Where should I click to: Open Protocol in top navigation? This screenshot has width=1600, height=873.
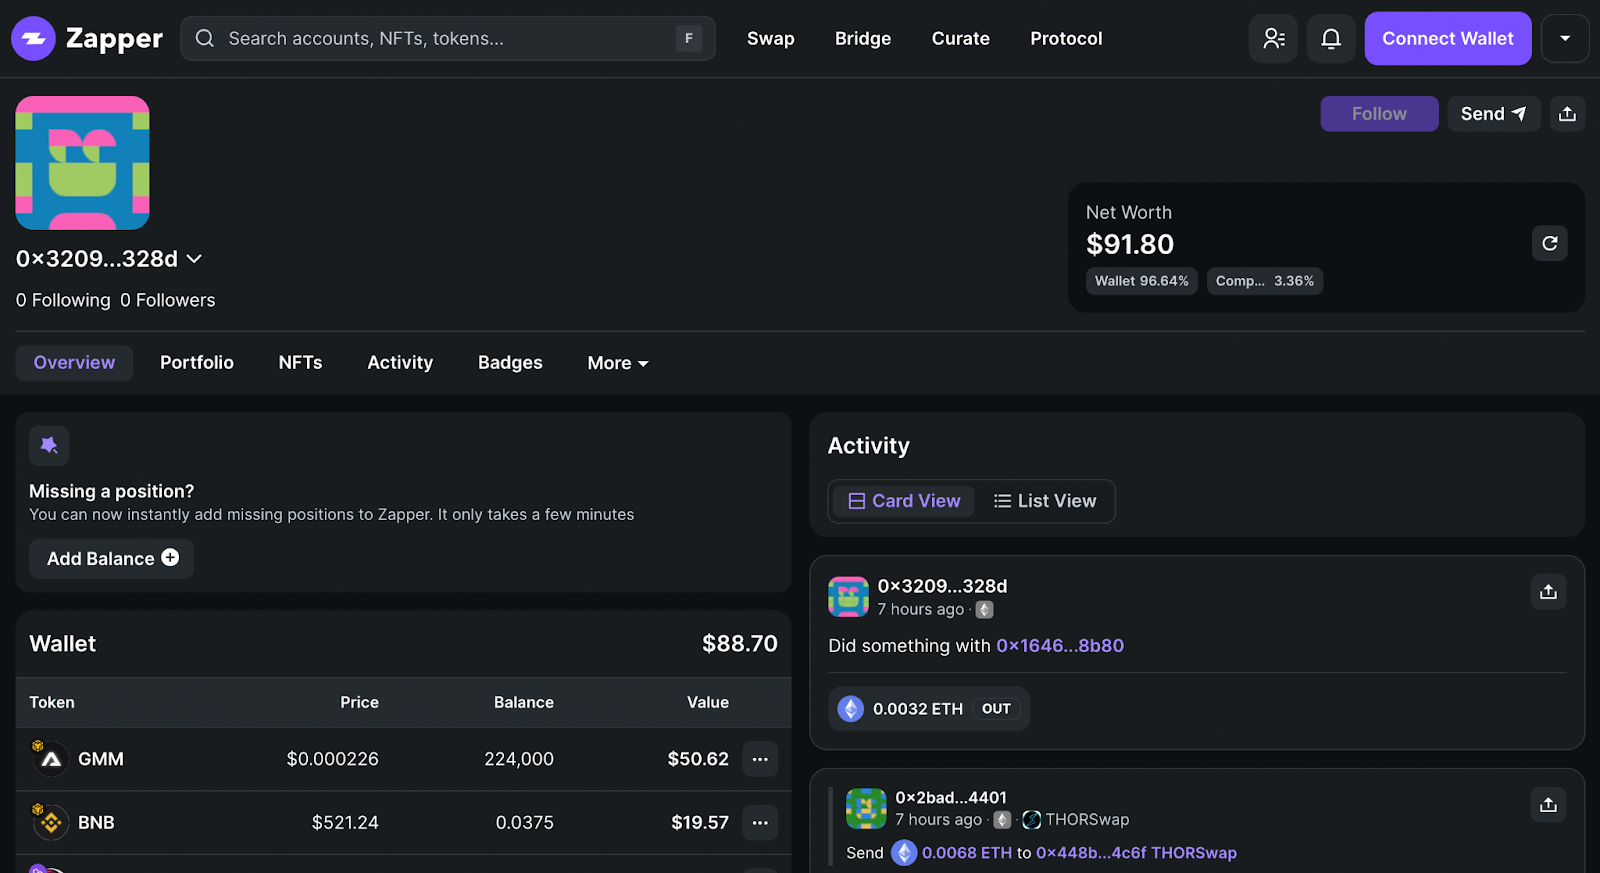point(1066,39)
